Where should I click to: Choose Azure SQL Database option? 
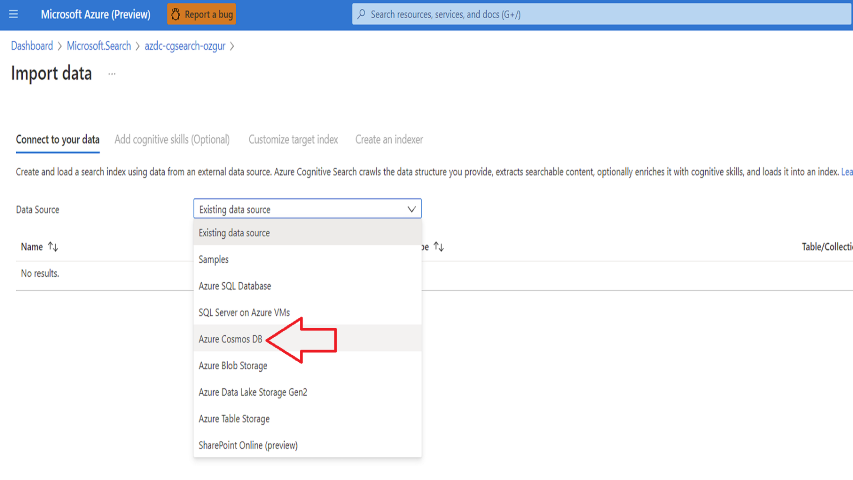click(x=307, y=286)
